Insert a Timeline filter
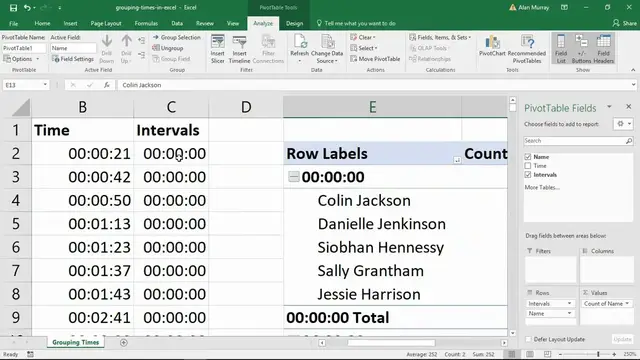640x360 pixels. (x=239, y=49)
